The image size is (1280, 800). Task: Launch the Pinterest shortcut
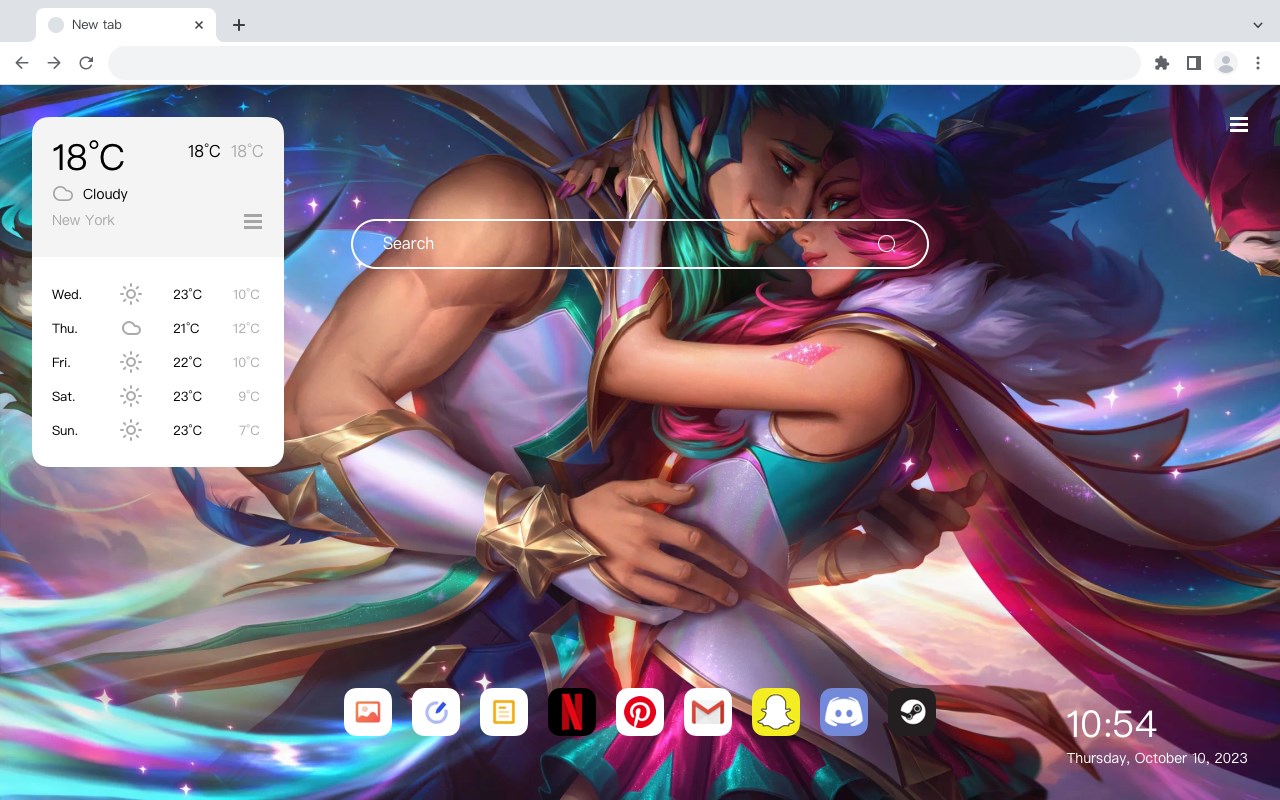(640, 712)
